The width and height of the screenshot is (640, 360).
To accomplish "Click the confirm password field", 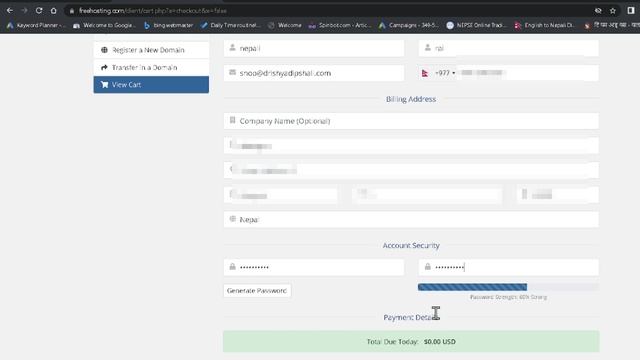I will click(x=509, y=267).
